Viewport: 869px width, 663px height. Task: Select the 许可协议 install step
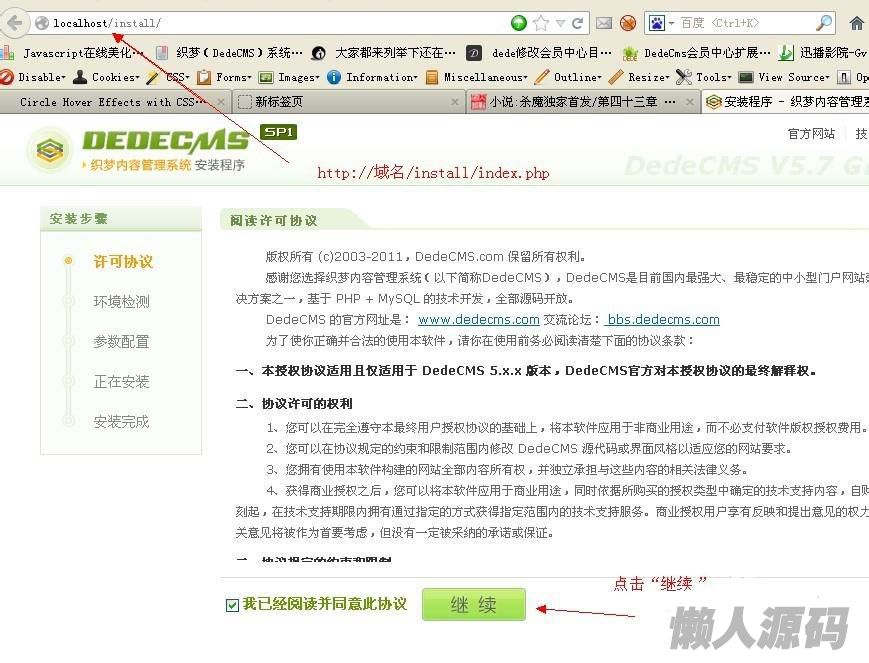pos(123,262)
